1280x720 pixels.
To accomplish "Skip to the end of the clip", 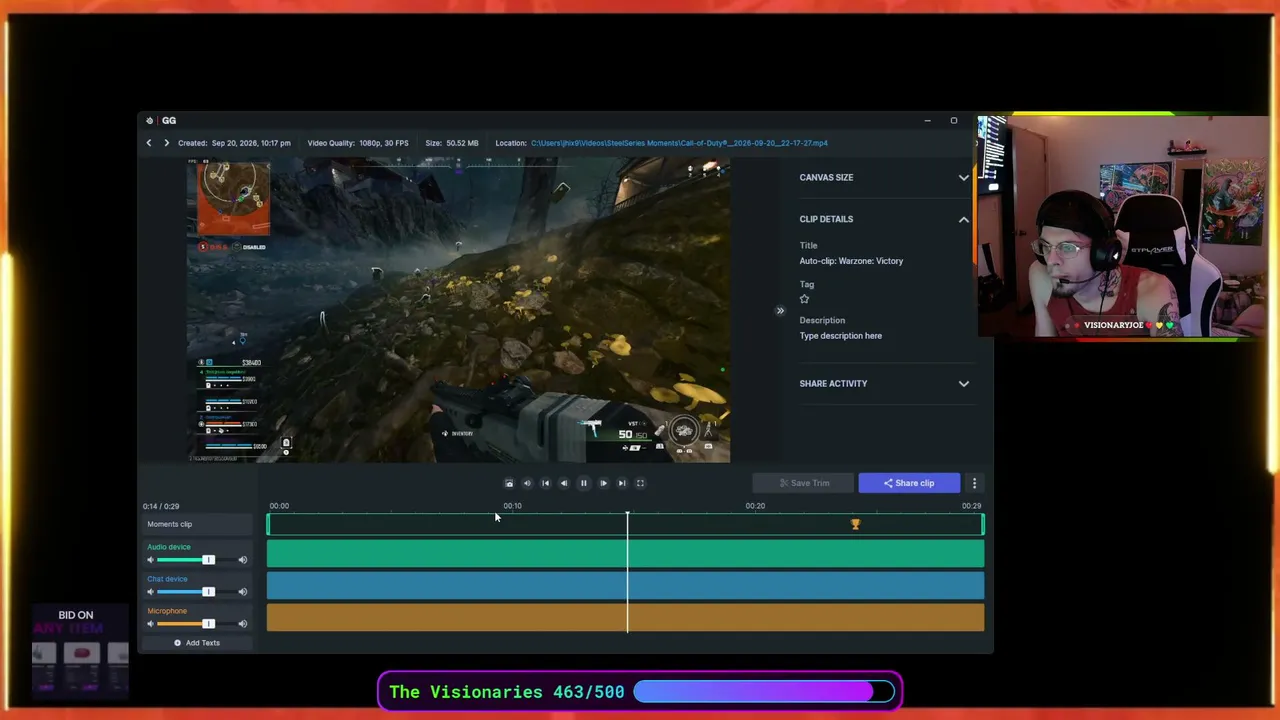I will [x=622, y=483].
